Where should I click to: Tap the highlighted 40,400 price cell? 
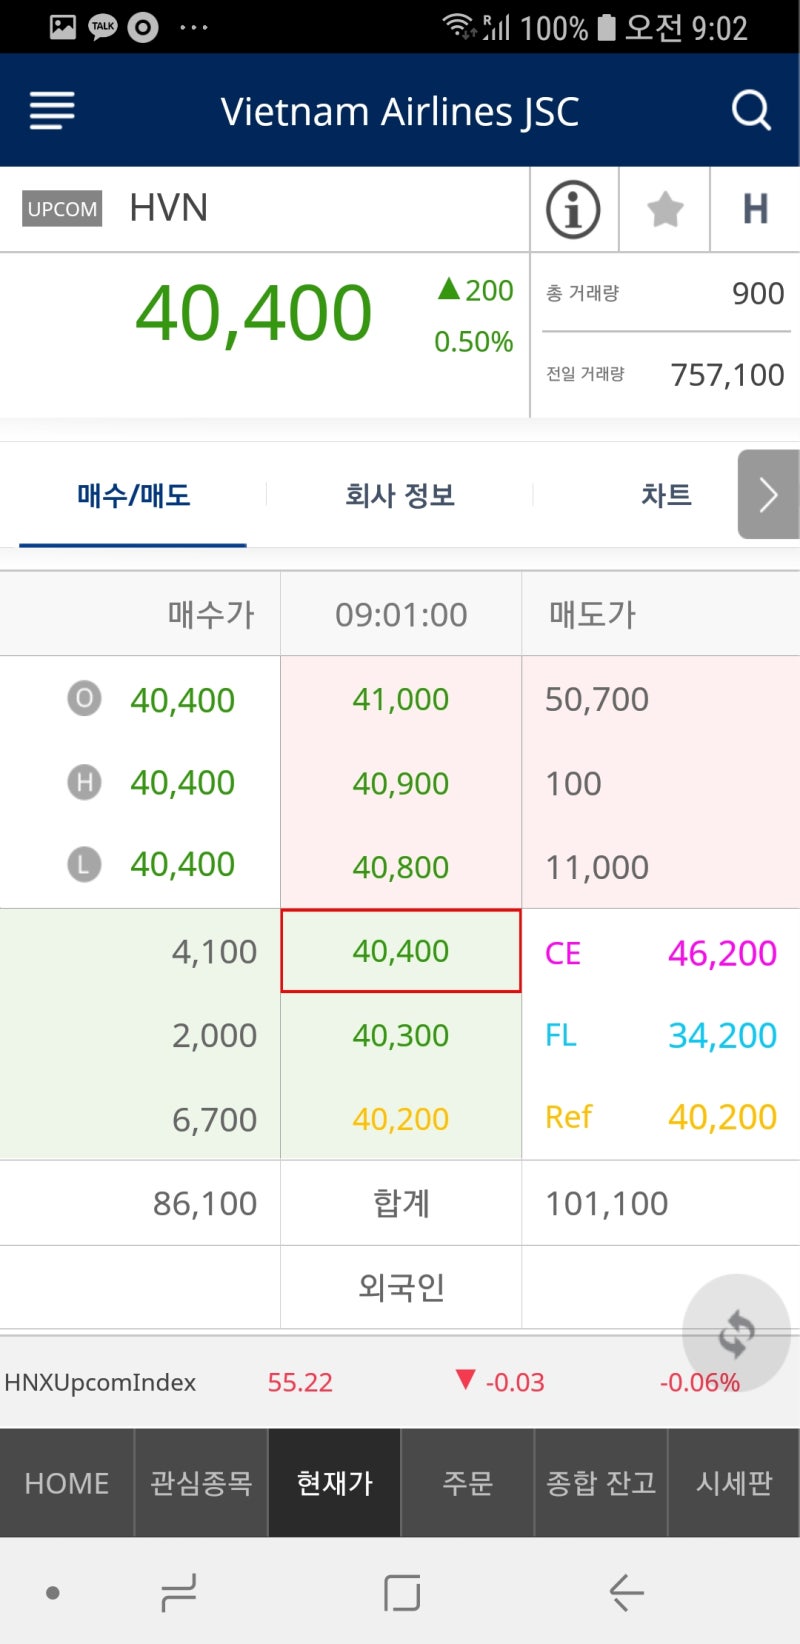point(400,951)
